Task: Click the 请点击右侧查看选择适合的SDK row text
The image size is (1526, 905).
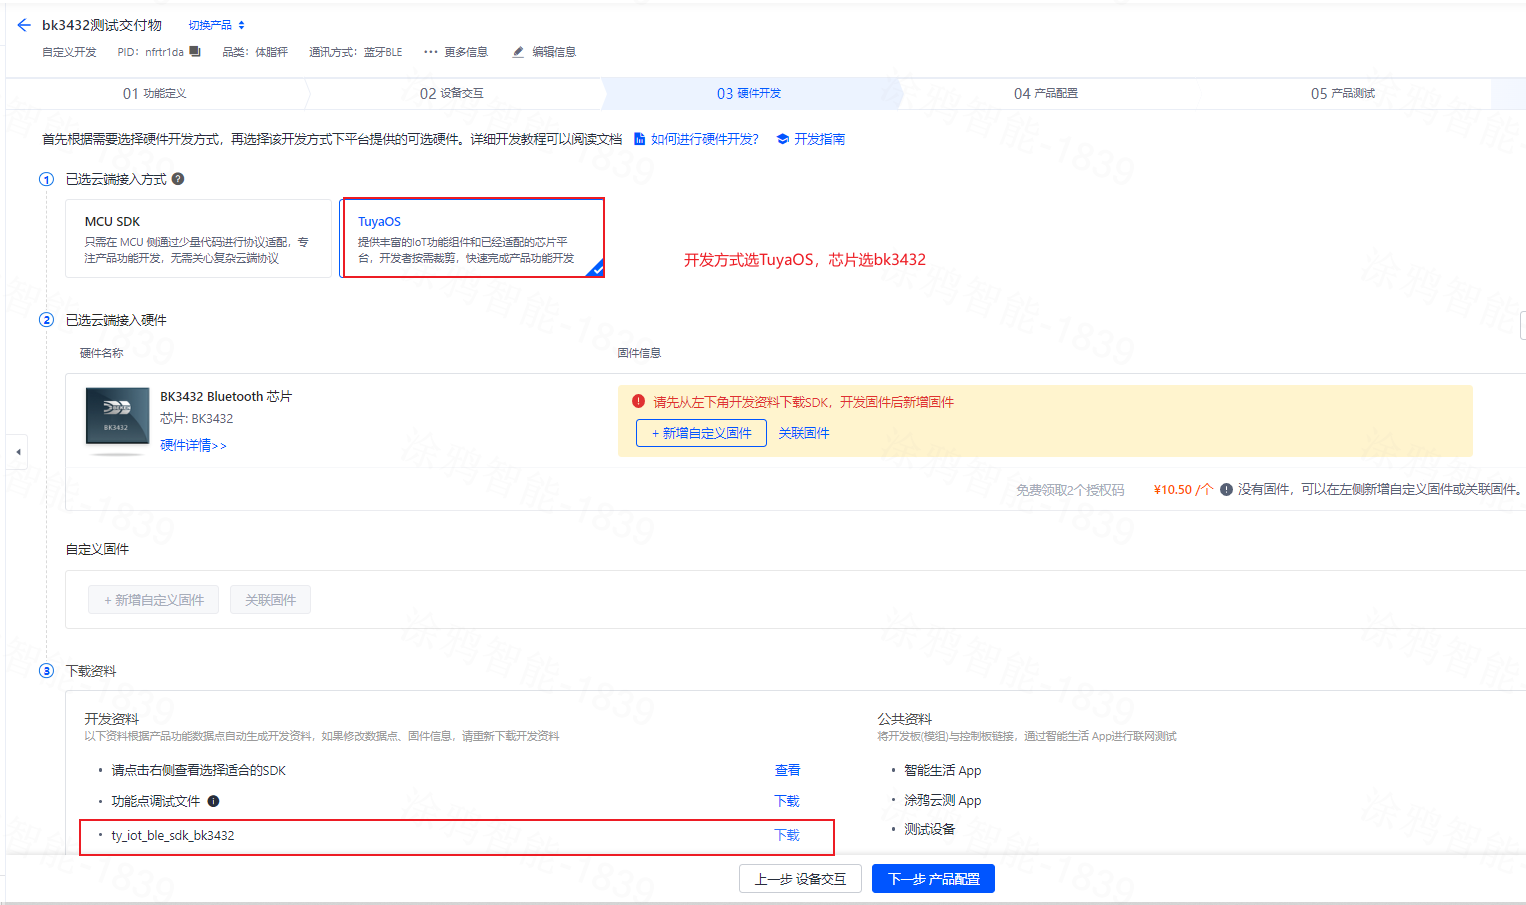Action: 198,770
